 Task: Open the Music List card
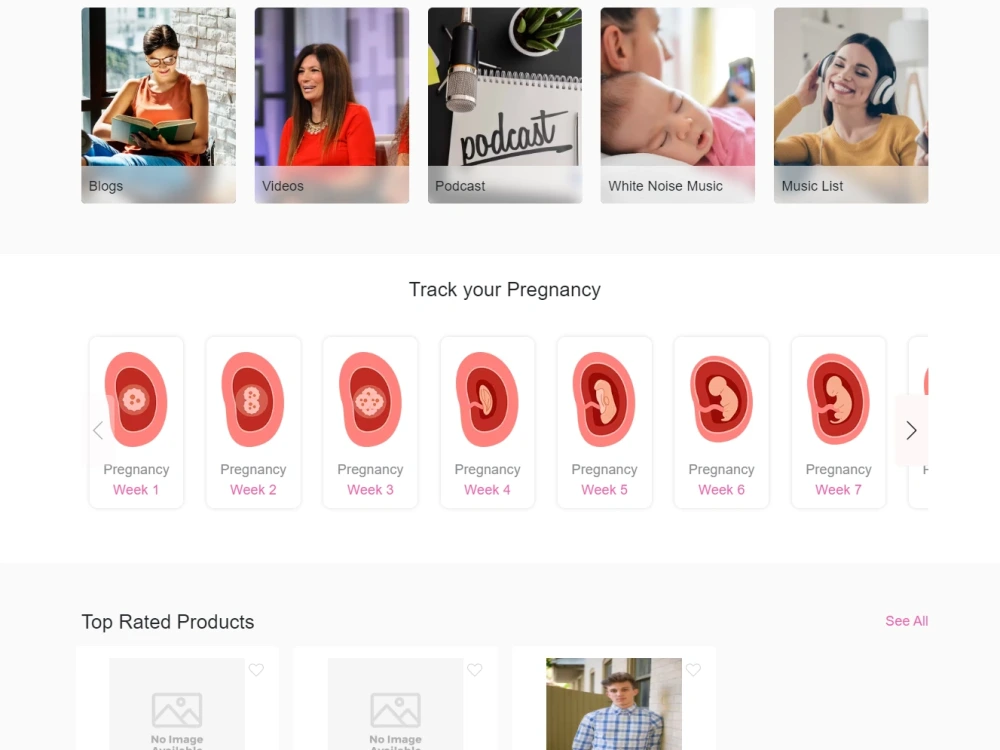click(x=851, y=105)
